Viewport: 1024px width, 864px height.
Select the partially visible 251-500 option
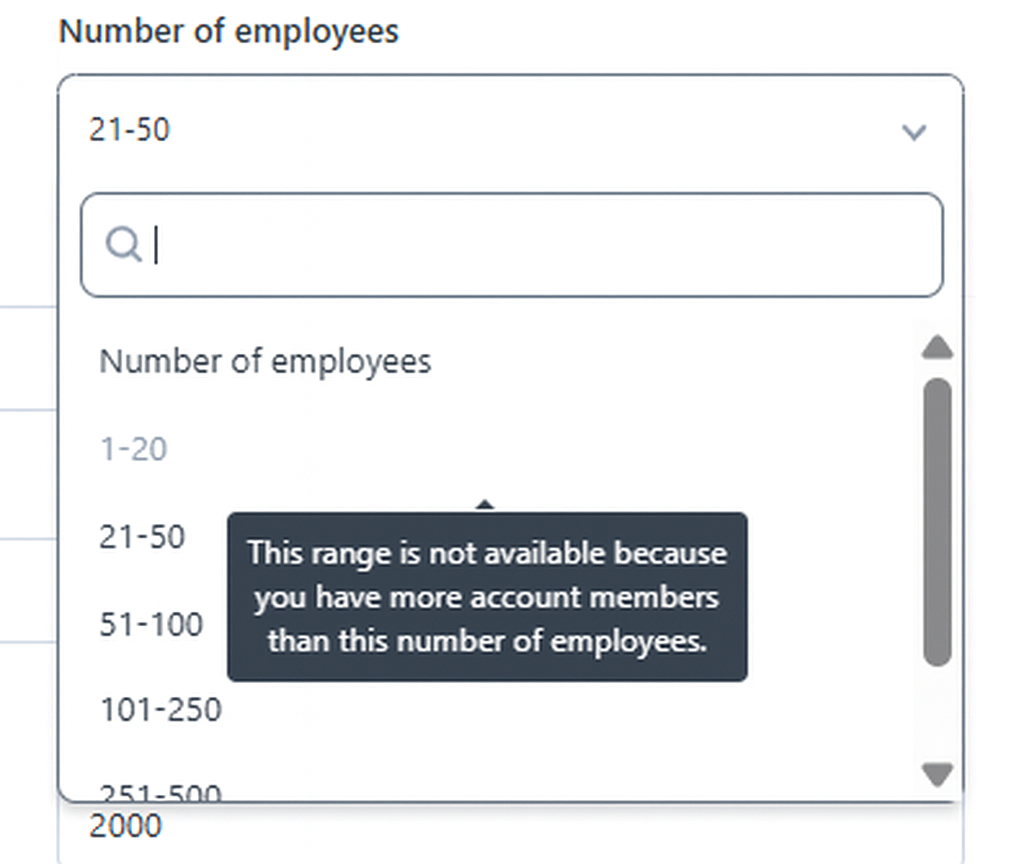pyautogui.click(x=160, y=792)
